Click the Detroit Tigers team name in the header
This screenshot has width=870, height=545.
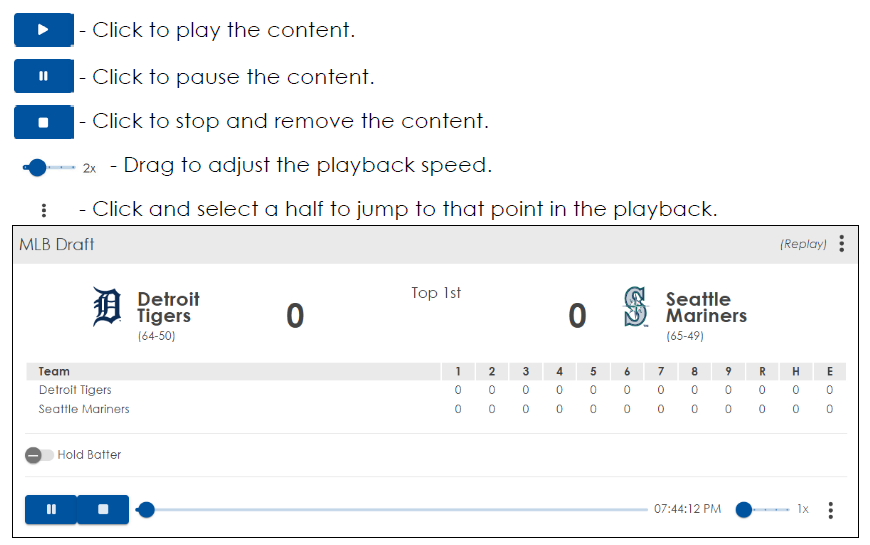[168, 307]
